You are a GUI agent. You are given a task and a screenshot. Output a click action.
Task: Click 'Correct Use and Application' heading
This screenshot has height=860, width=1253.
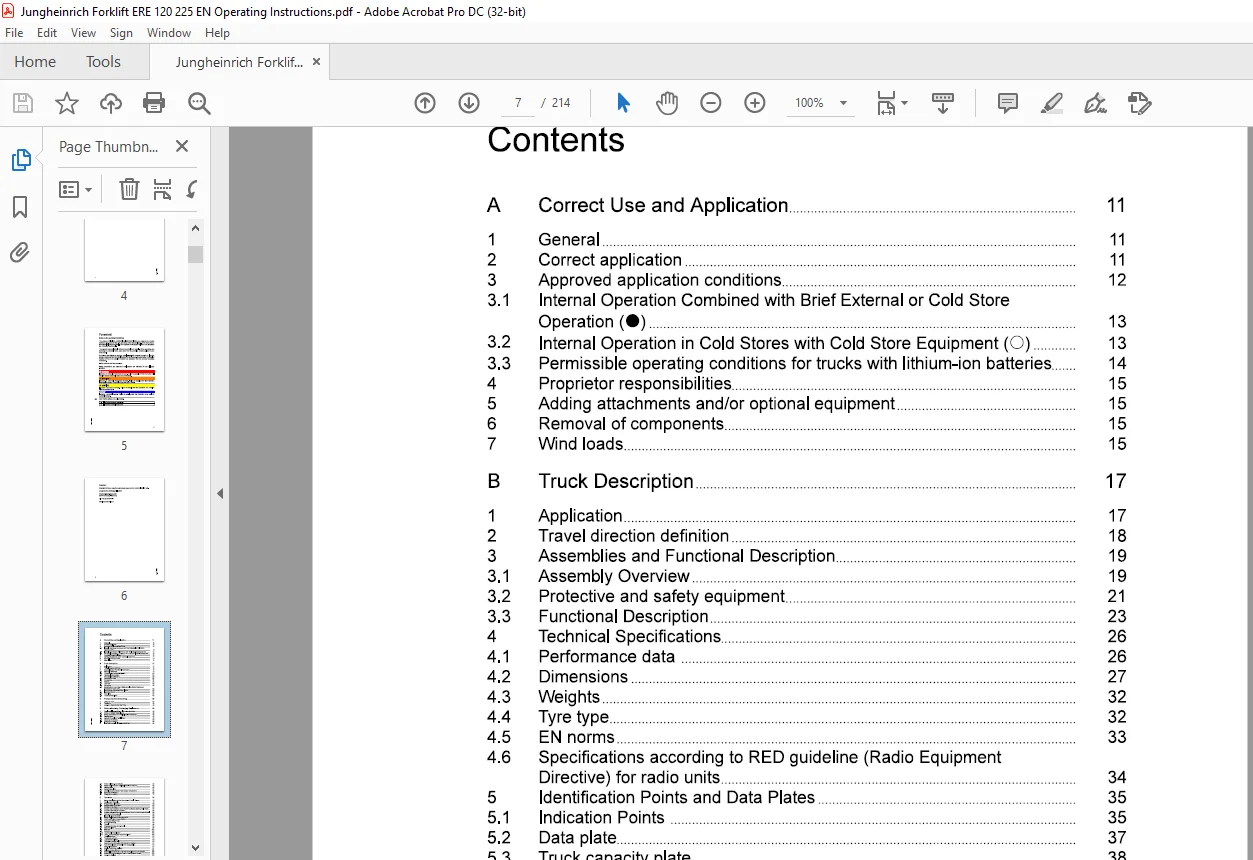(663, 205)
